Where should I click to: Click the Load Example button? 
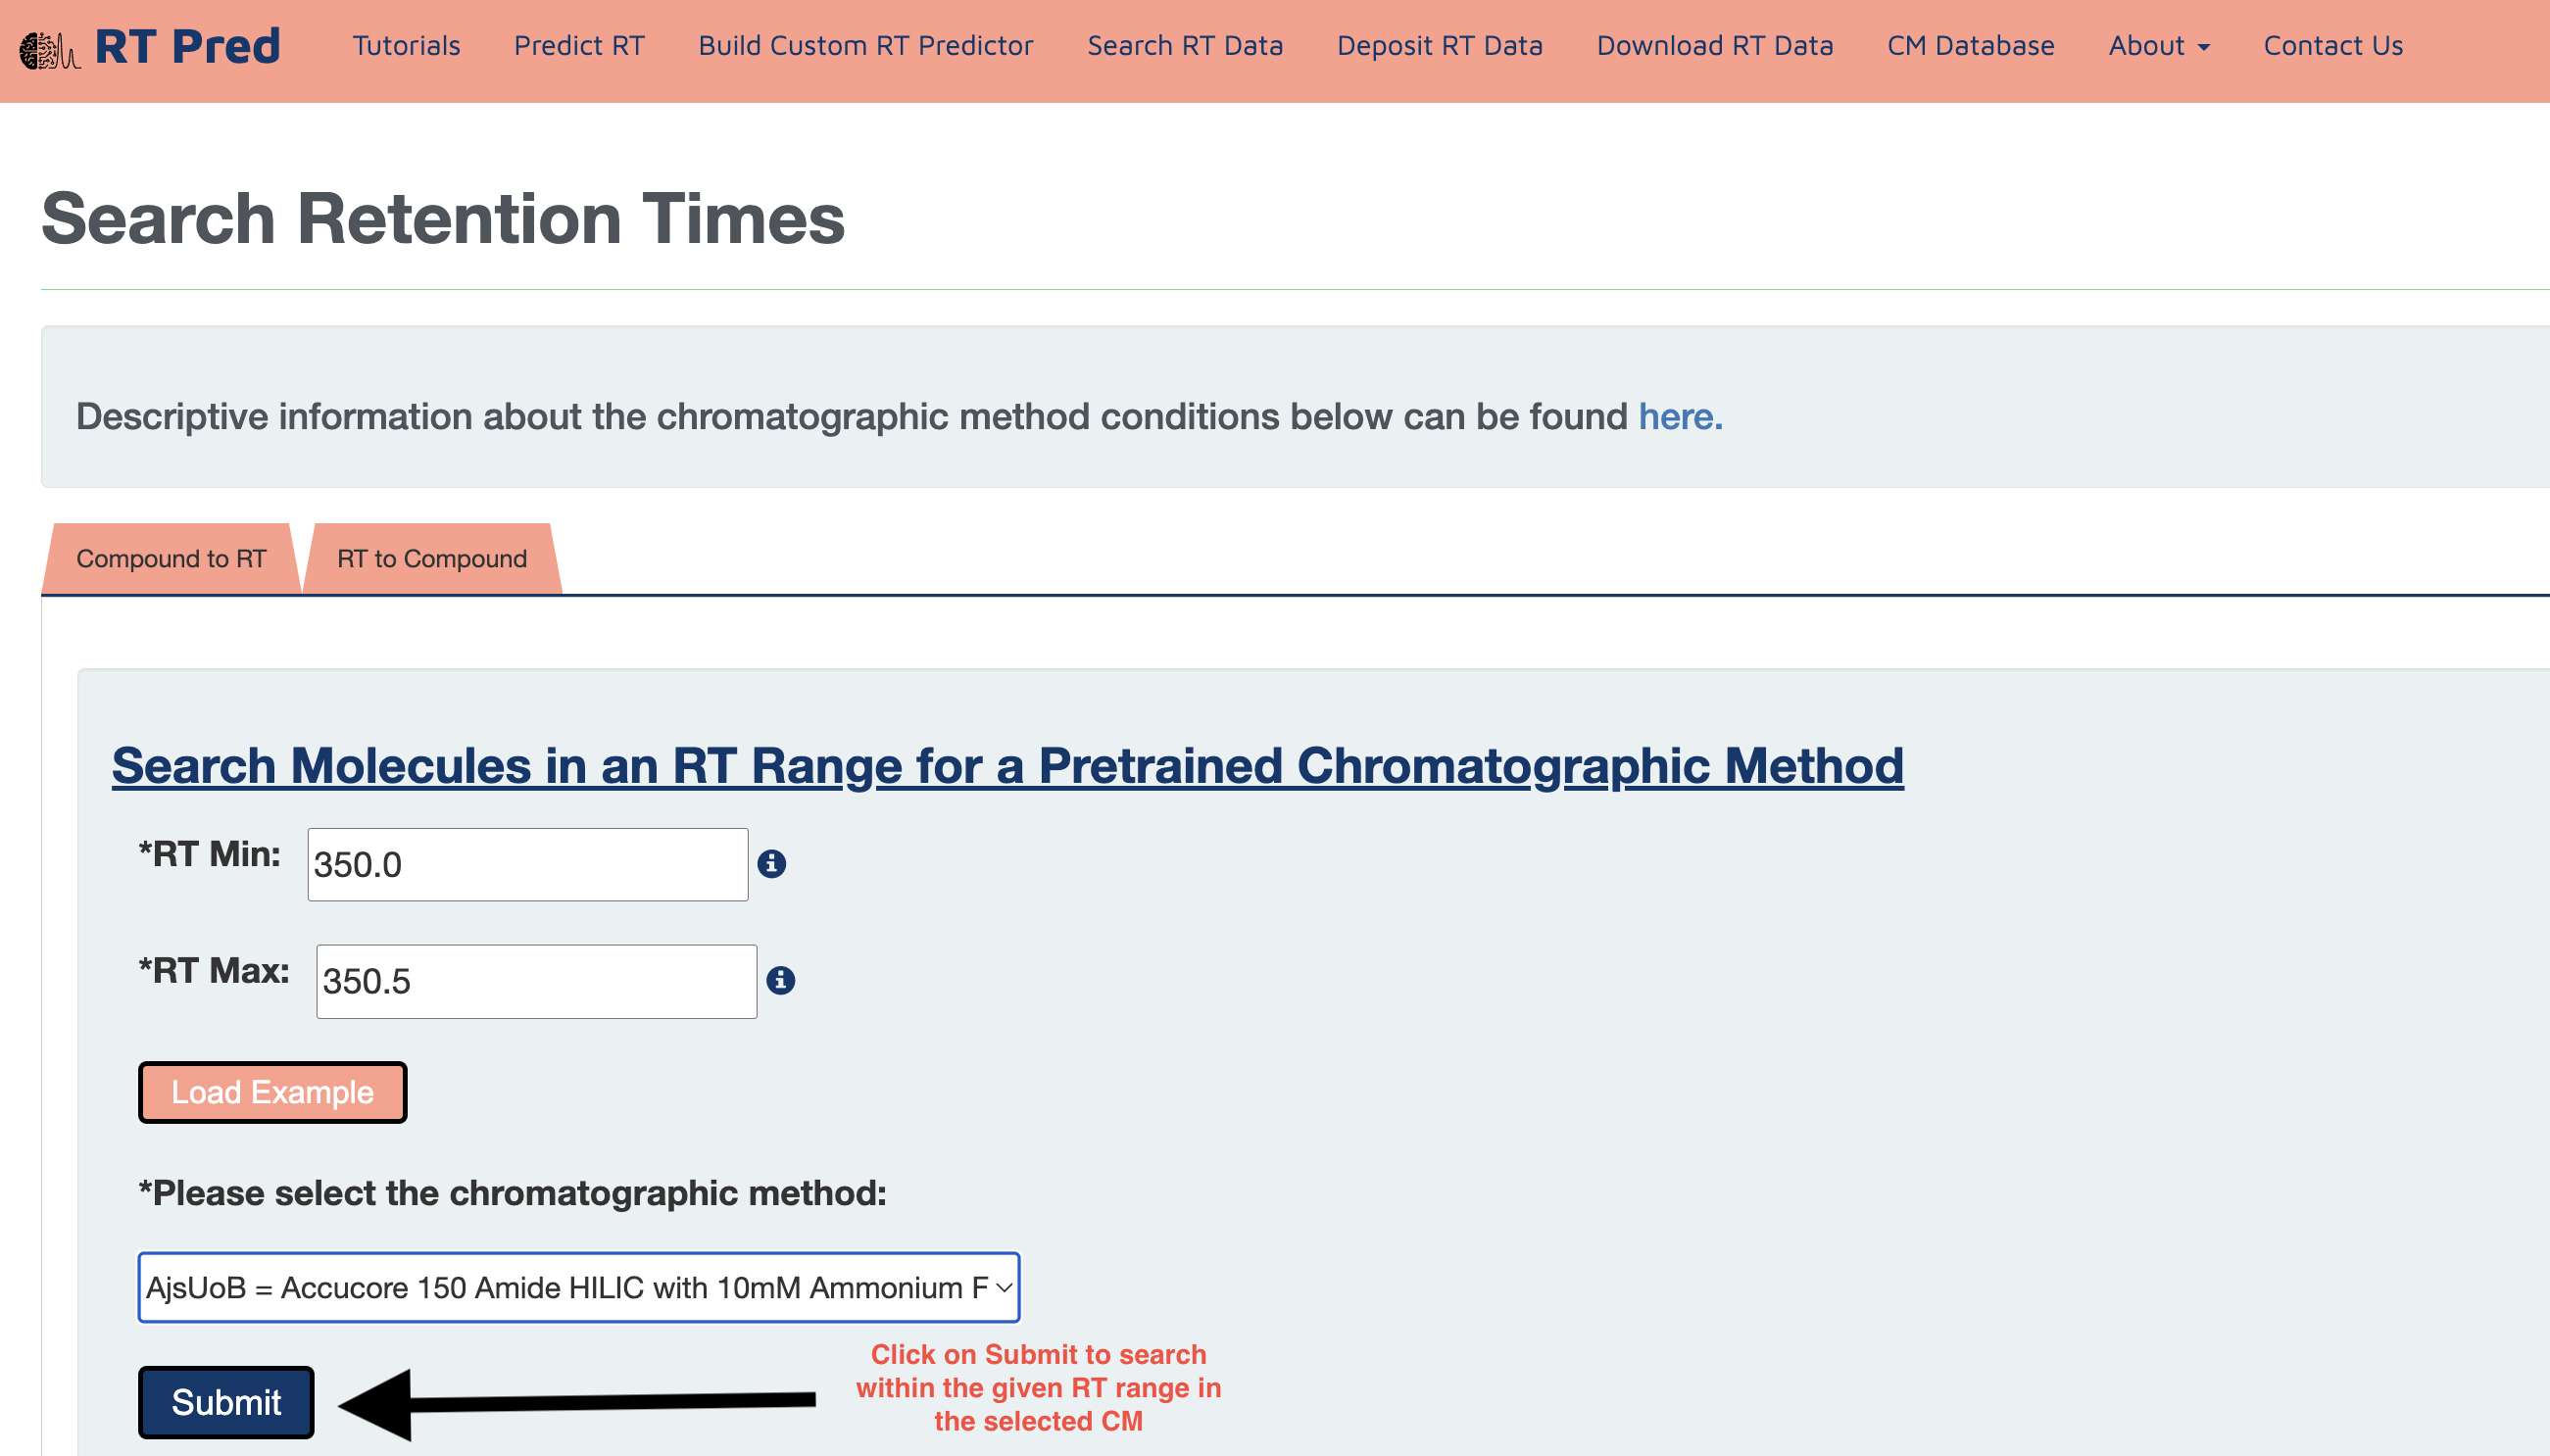(272, 1092)
